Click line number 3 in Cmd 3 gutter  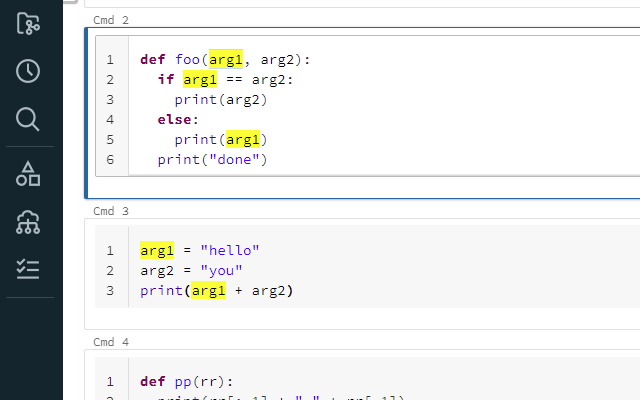coord(110,291)
